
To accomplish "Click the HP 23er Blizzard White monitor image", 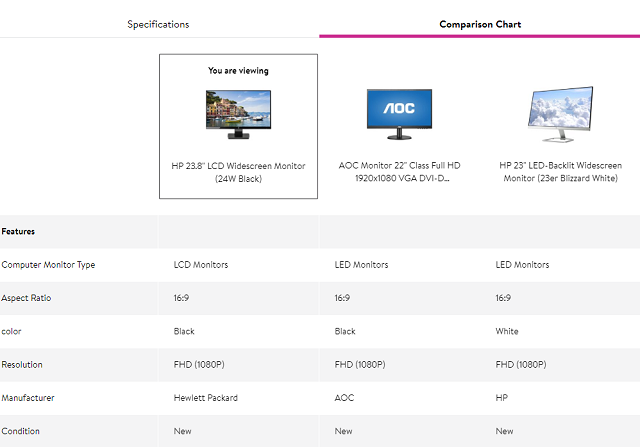I will [560, 113].
